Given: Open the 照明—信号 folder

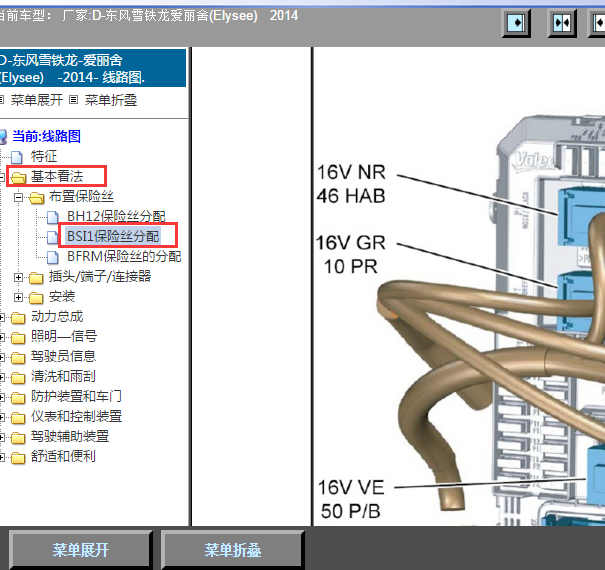Looking at the screenshot, I should pyautogui.click(x=64, y=337).
